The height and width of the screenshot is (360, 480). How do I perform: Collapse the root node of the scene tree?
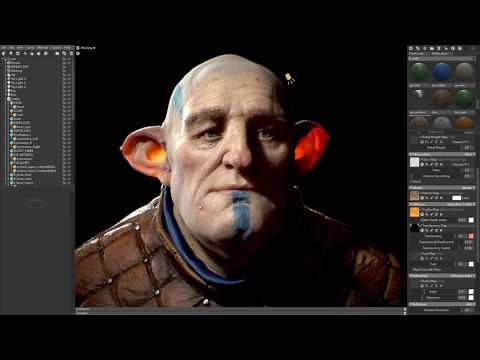pyautogui.click(x=5, y=59)
